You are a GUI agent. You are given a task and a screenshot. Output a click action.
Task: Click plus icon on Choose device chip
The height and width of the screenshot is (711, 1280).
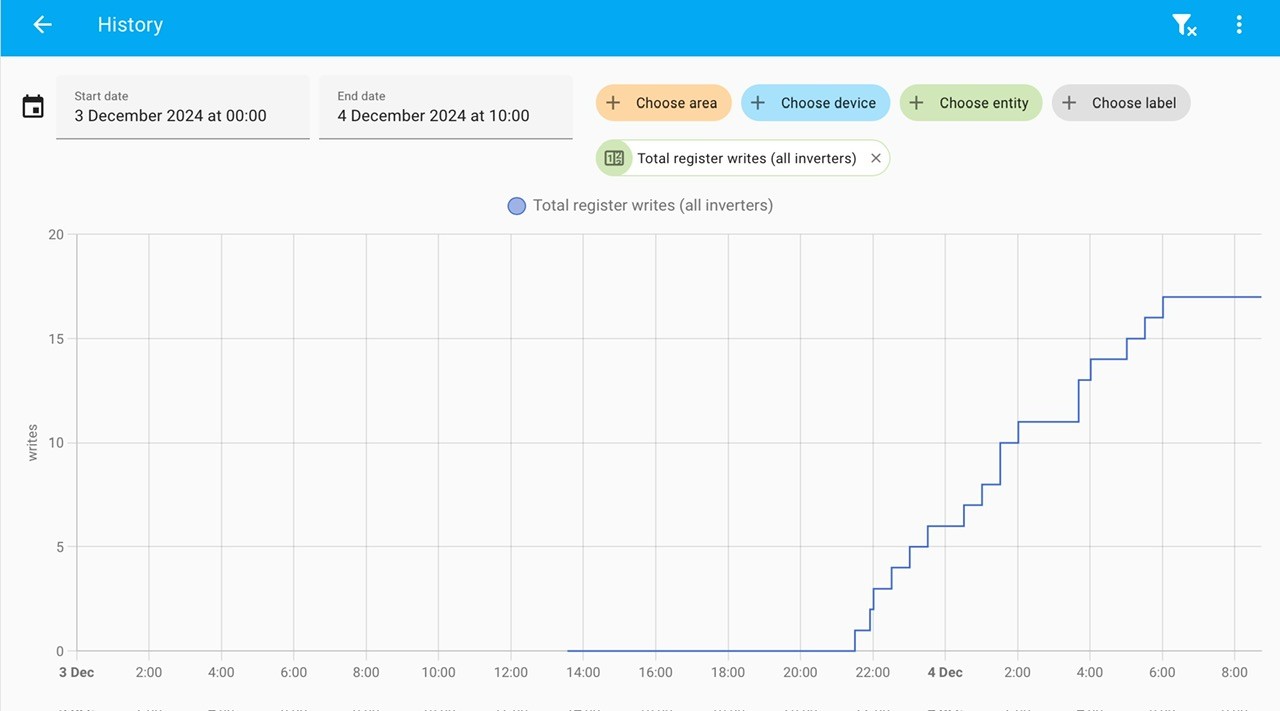click(758, 103)
